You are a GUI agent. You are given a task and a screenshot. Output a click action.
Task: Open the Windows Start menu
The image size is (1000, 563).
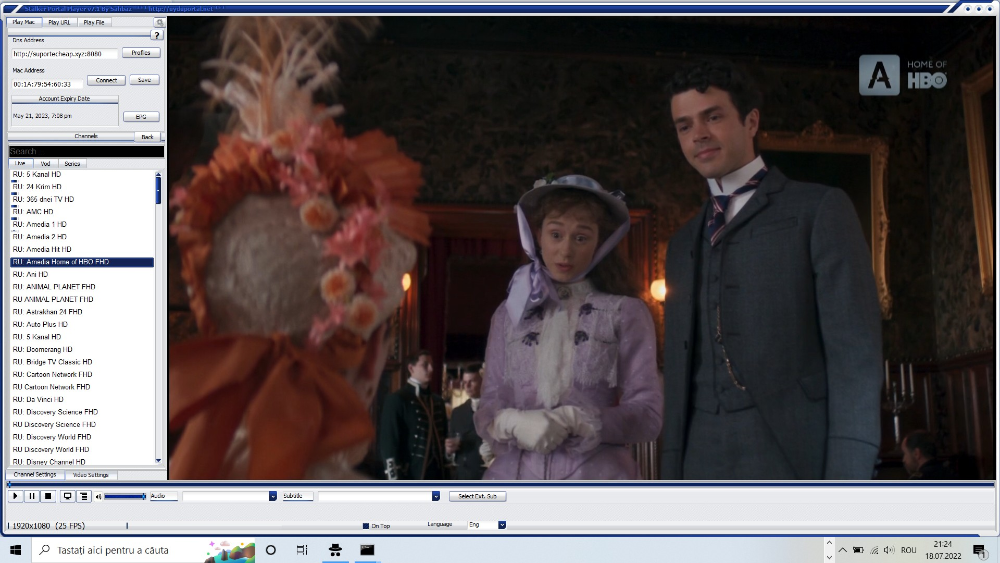click(x=15, y=550)
